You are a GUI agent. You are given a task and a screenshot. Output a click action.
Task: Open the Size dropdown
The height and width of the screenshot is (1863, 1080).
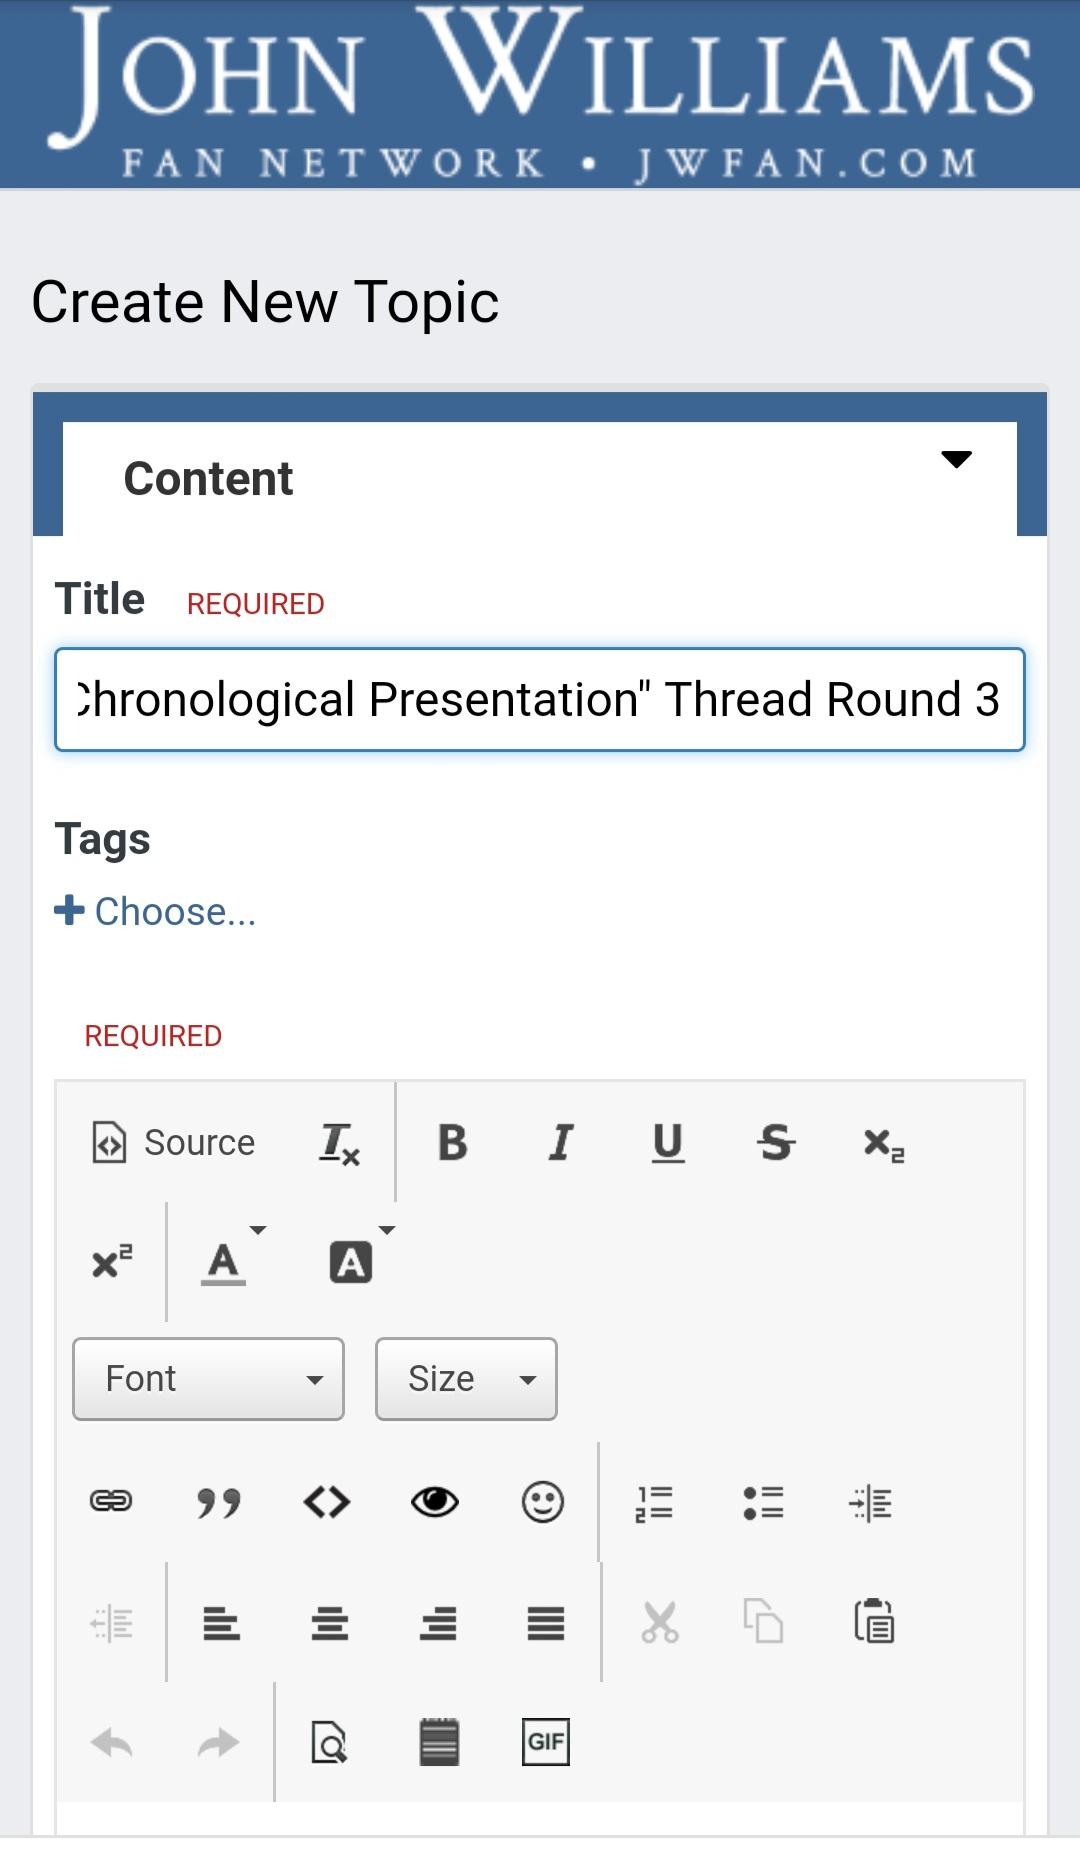click(466, 1379)
